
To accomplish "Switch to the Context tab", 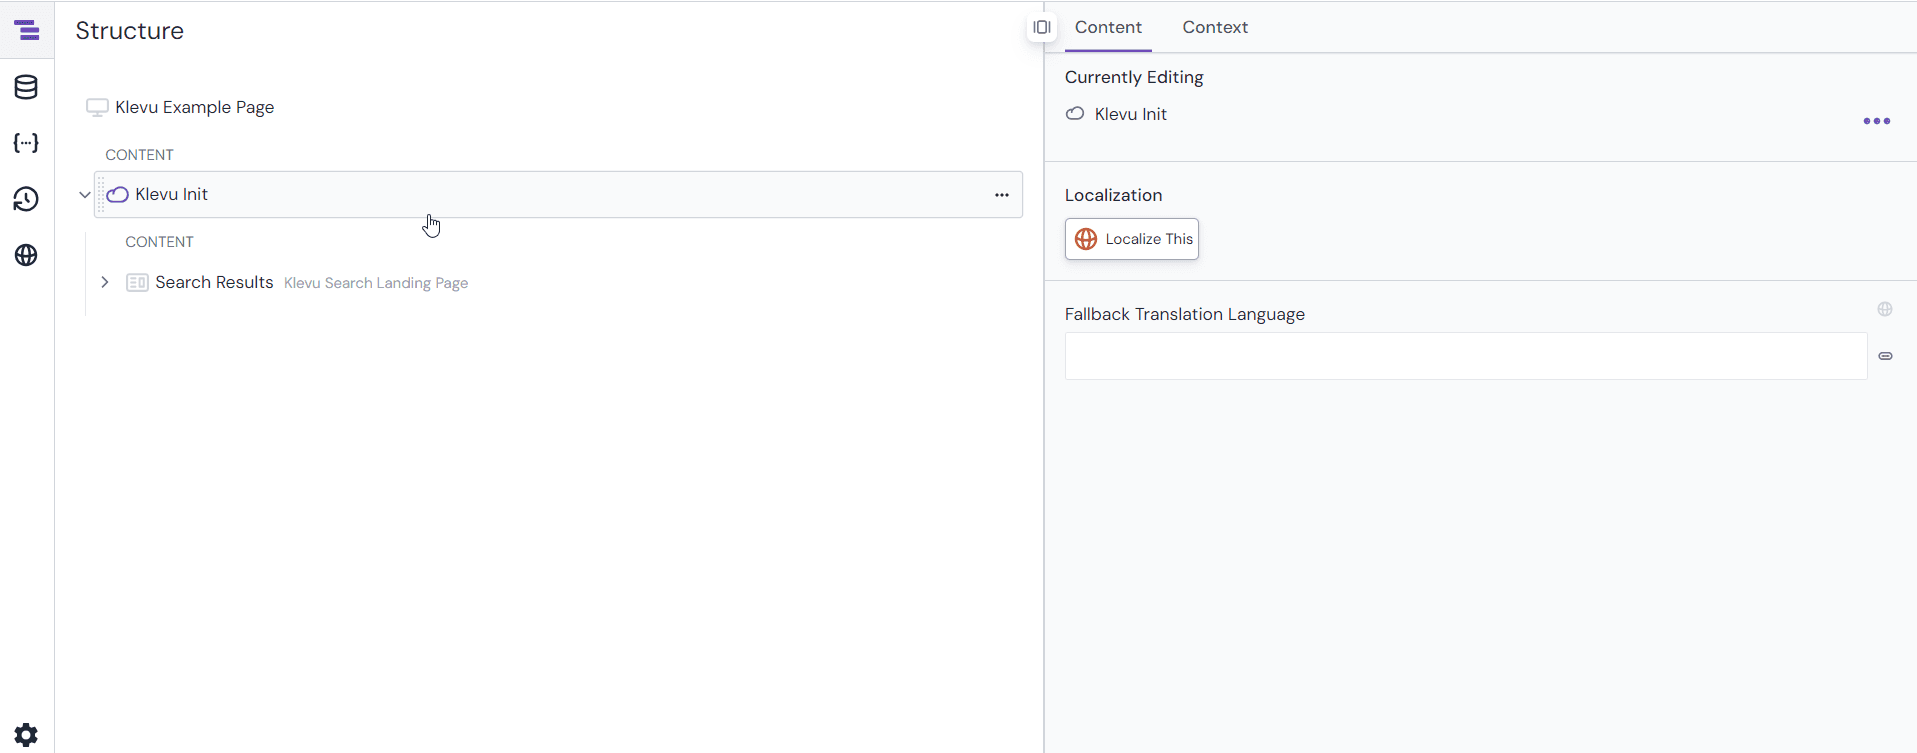I will [x=1215, y=27].
